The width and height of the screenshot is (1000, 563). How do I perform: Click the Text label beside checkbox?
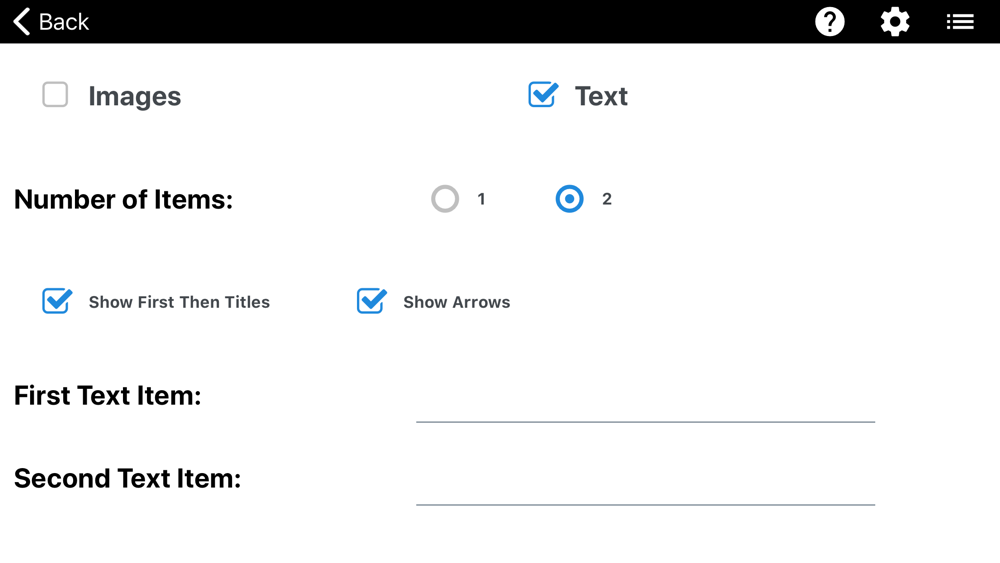pos(601,96)
